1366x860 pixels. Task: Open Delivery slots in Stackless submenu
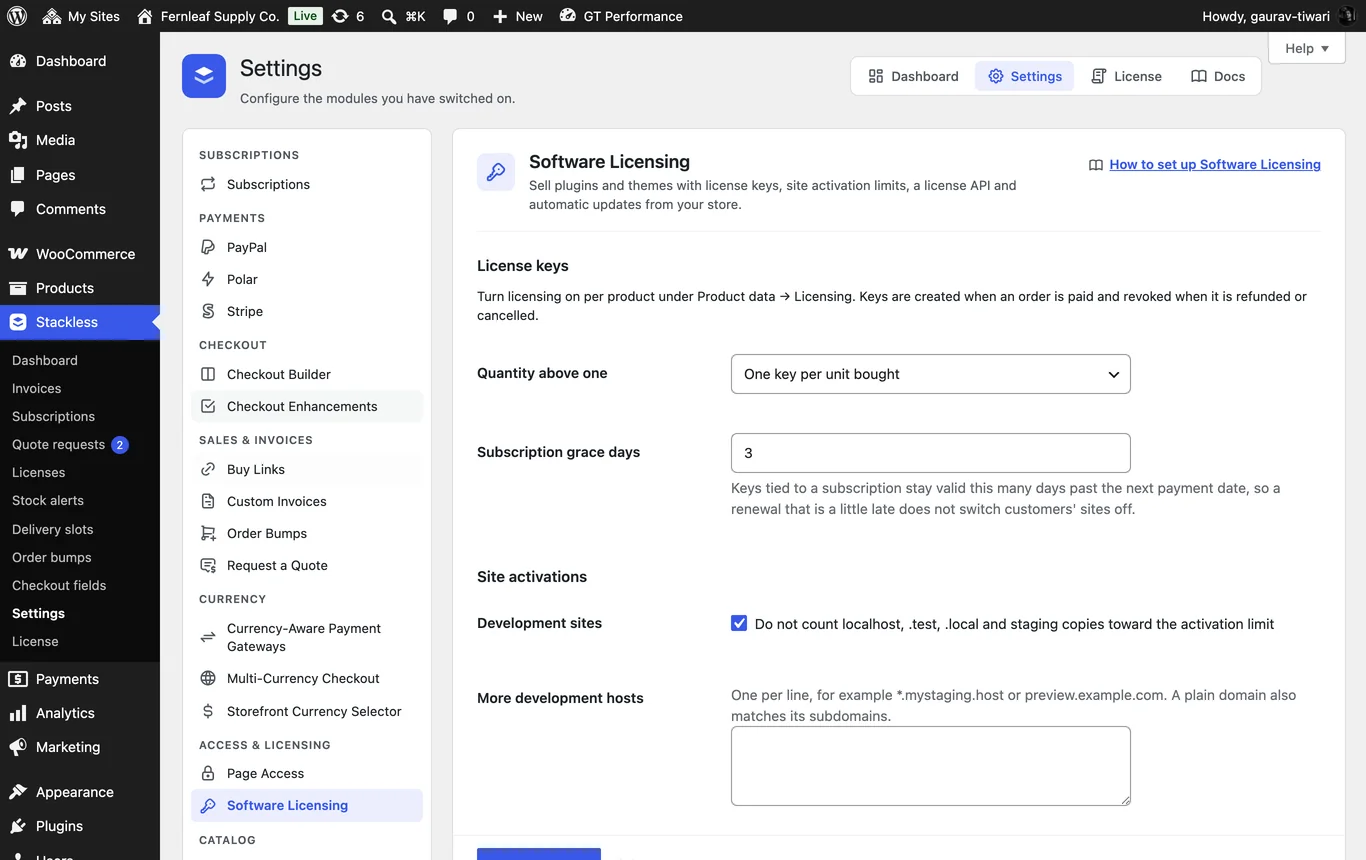[52, 529]
